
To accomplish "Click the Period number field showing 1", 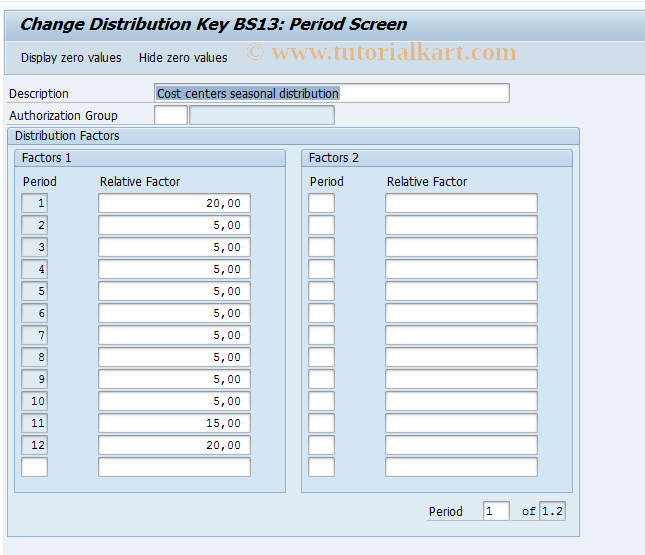I will 497,511.
